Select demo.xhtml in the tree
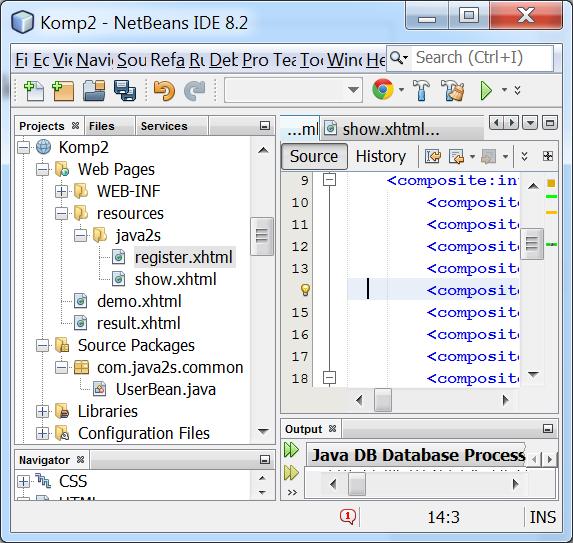Viewport: 573px width, 543px height. coord(139,301)
